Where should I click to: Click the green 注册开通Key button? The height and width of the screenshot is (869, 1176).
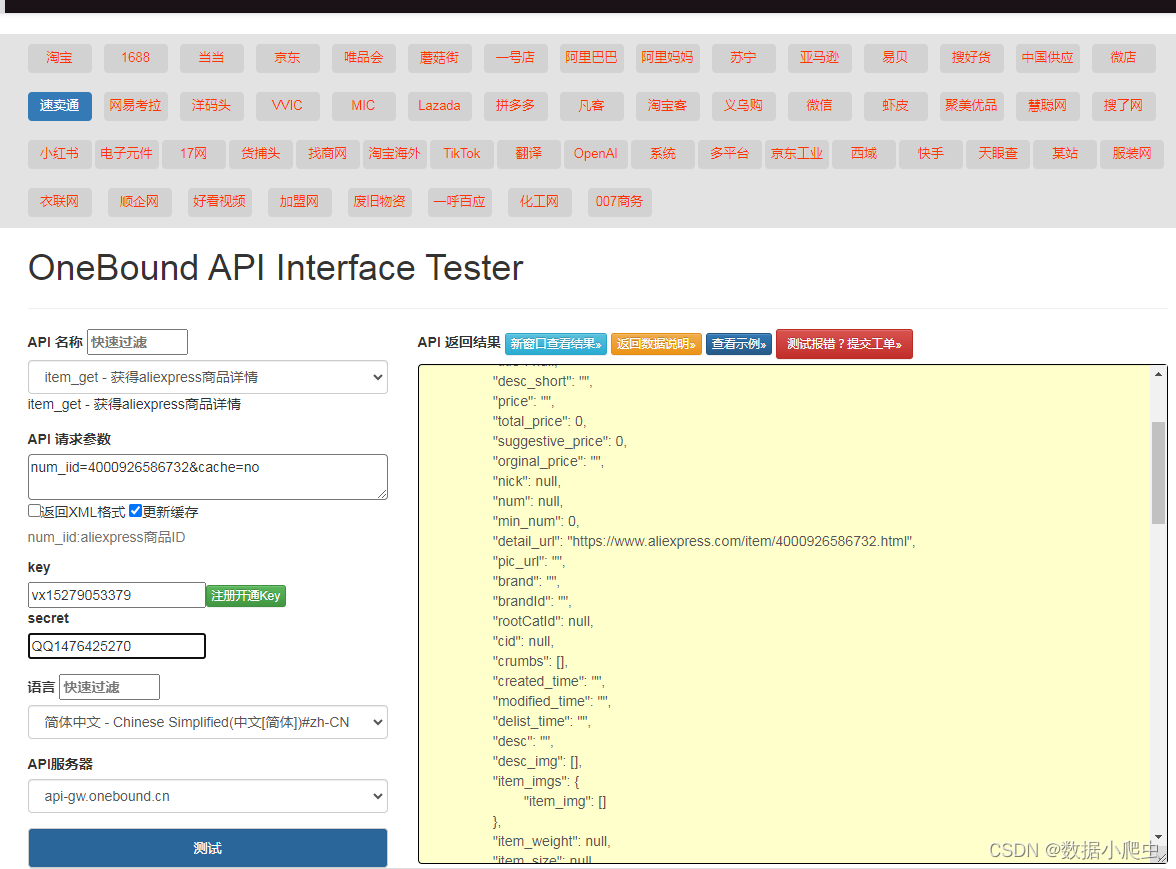click(246, 596)
